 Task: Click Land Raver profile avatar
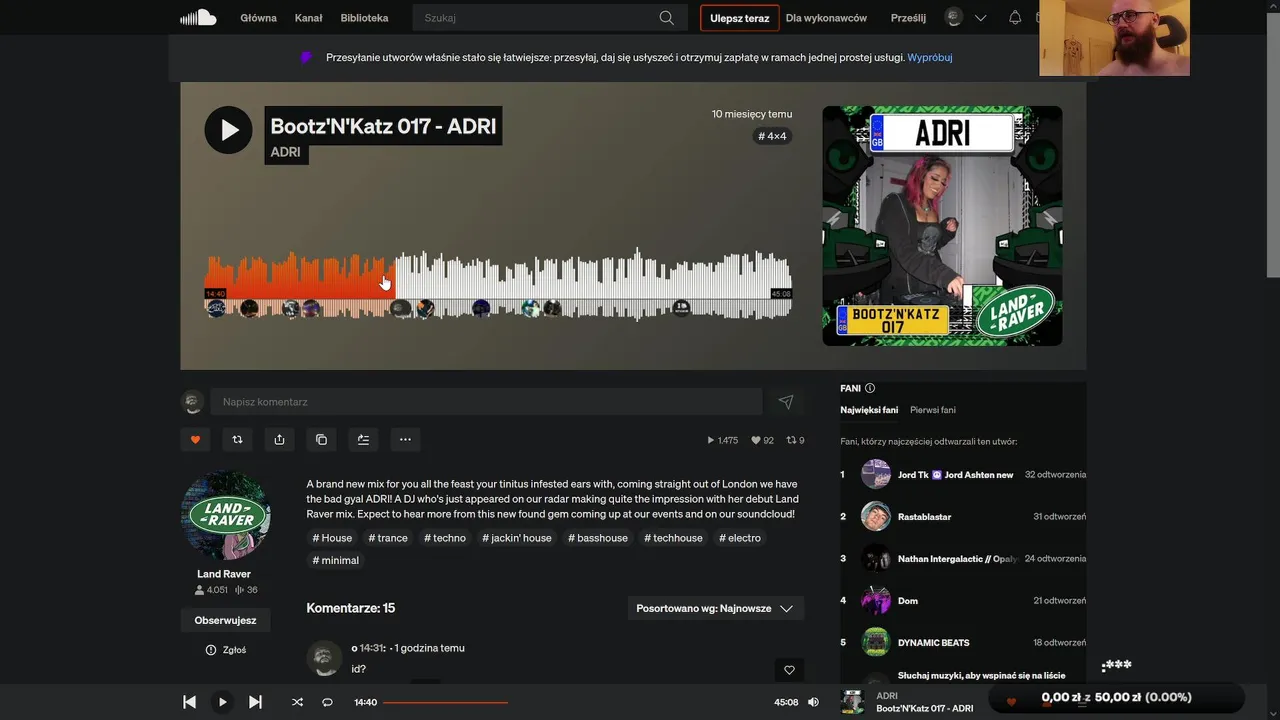[225, 515]
